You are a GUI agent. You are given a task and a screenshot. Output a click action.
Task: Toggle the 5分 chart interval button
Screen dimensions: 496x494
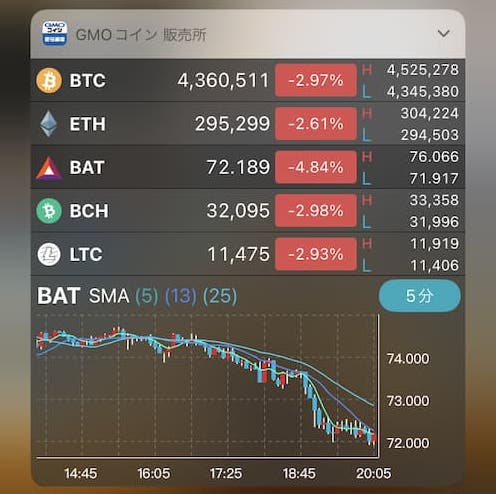coord(420,296)
